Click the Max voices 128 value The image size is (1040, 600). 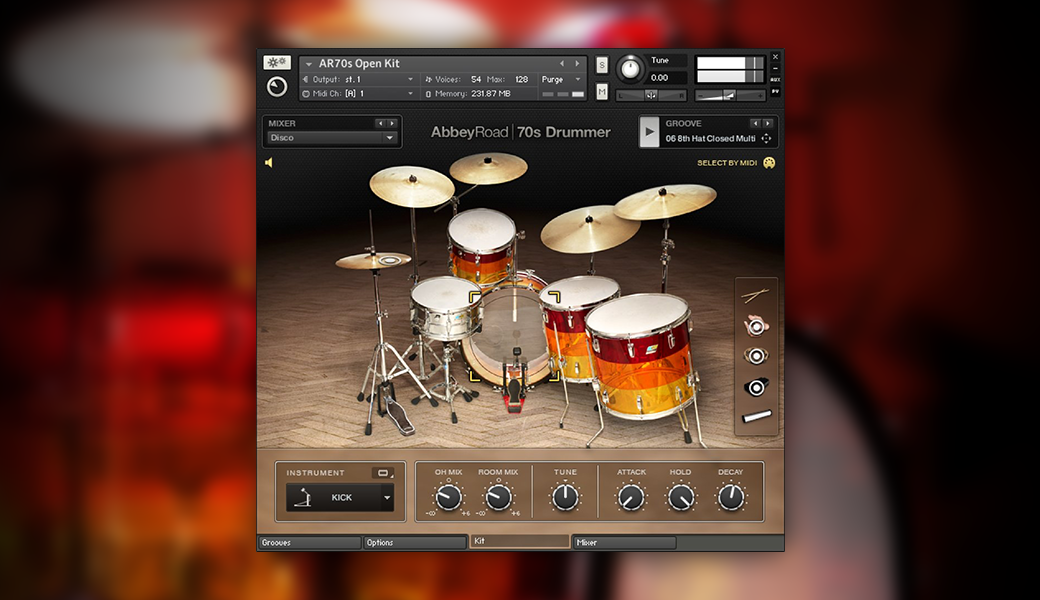point(521,80)
